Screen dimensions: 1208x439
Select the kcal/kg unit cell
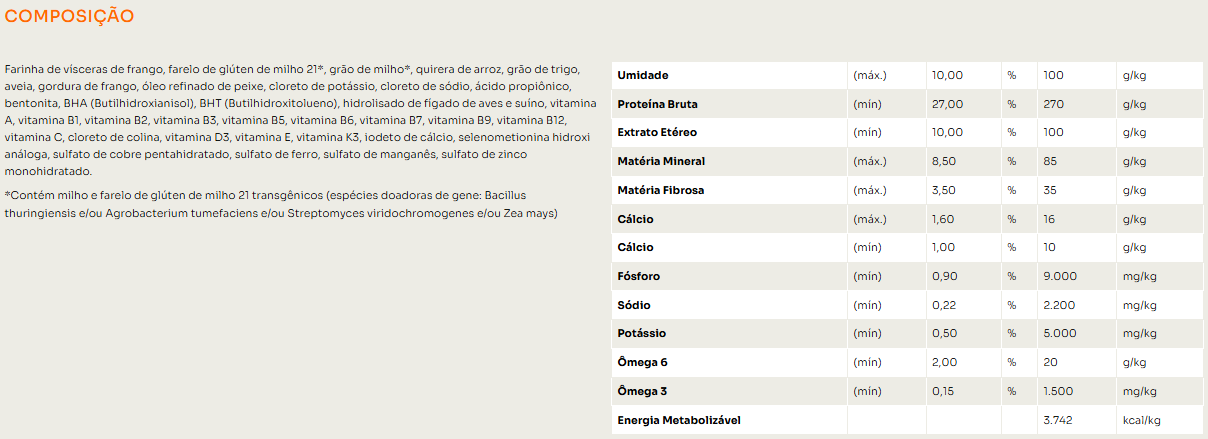1142,420
